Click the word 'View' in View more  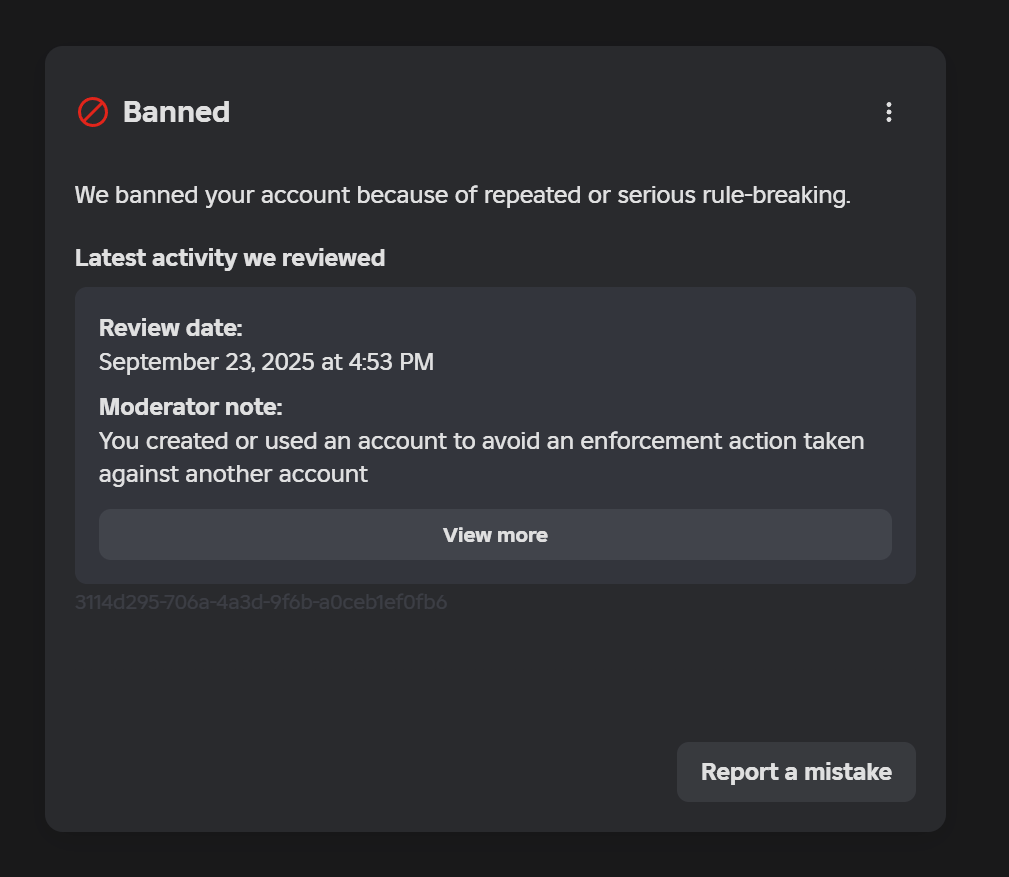(x=465, y=535)
